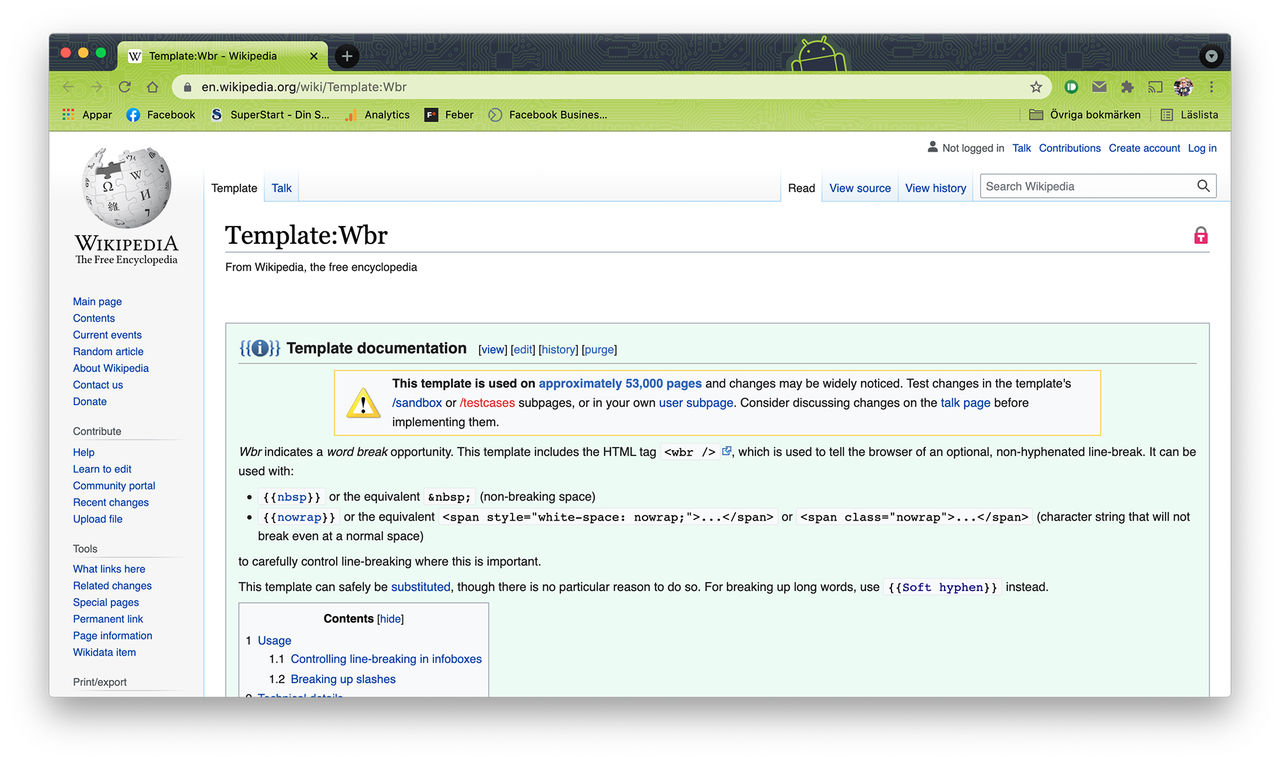The width and height of the screenshot is (1280, 762).
Task: Open the Soft hyphen template link
Action: click(x=943, y=588)
